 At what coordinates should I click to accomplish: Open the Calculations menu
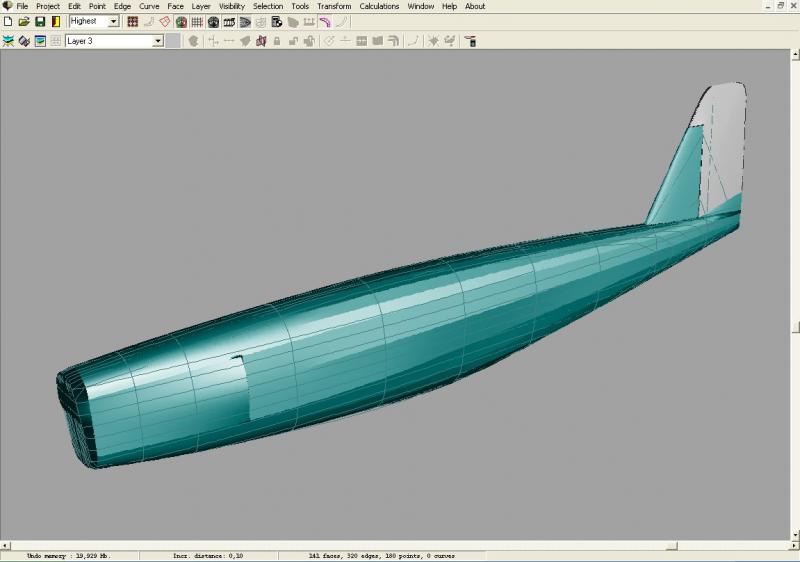point(379,6)
